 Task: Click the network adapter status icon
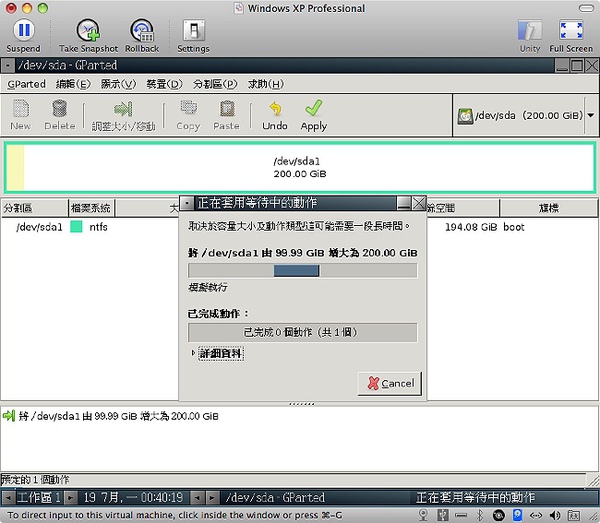pos(536,515)
